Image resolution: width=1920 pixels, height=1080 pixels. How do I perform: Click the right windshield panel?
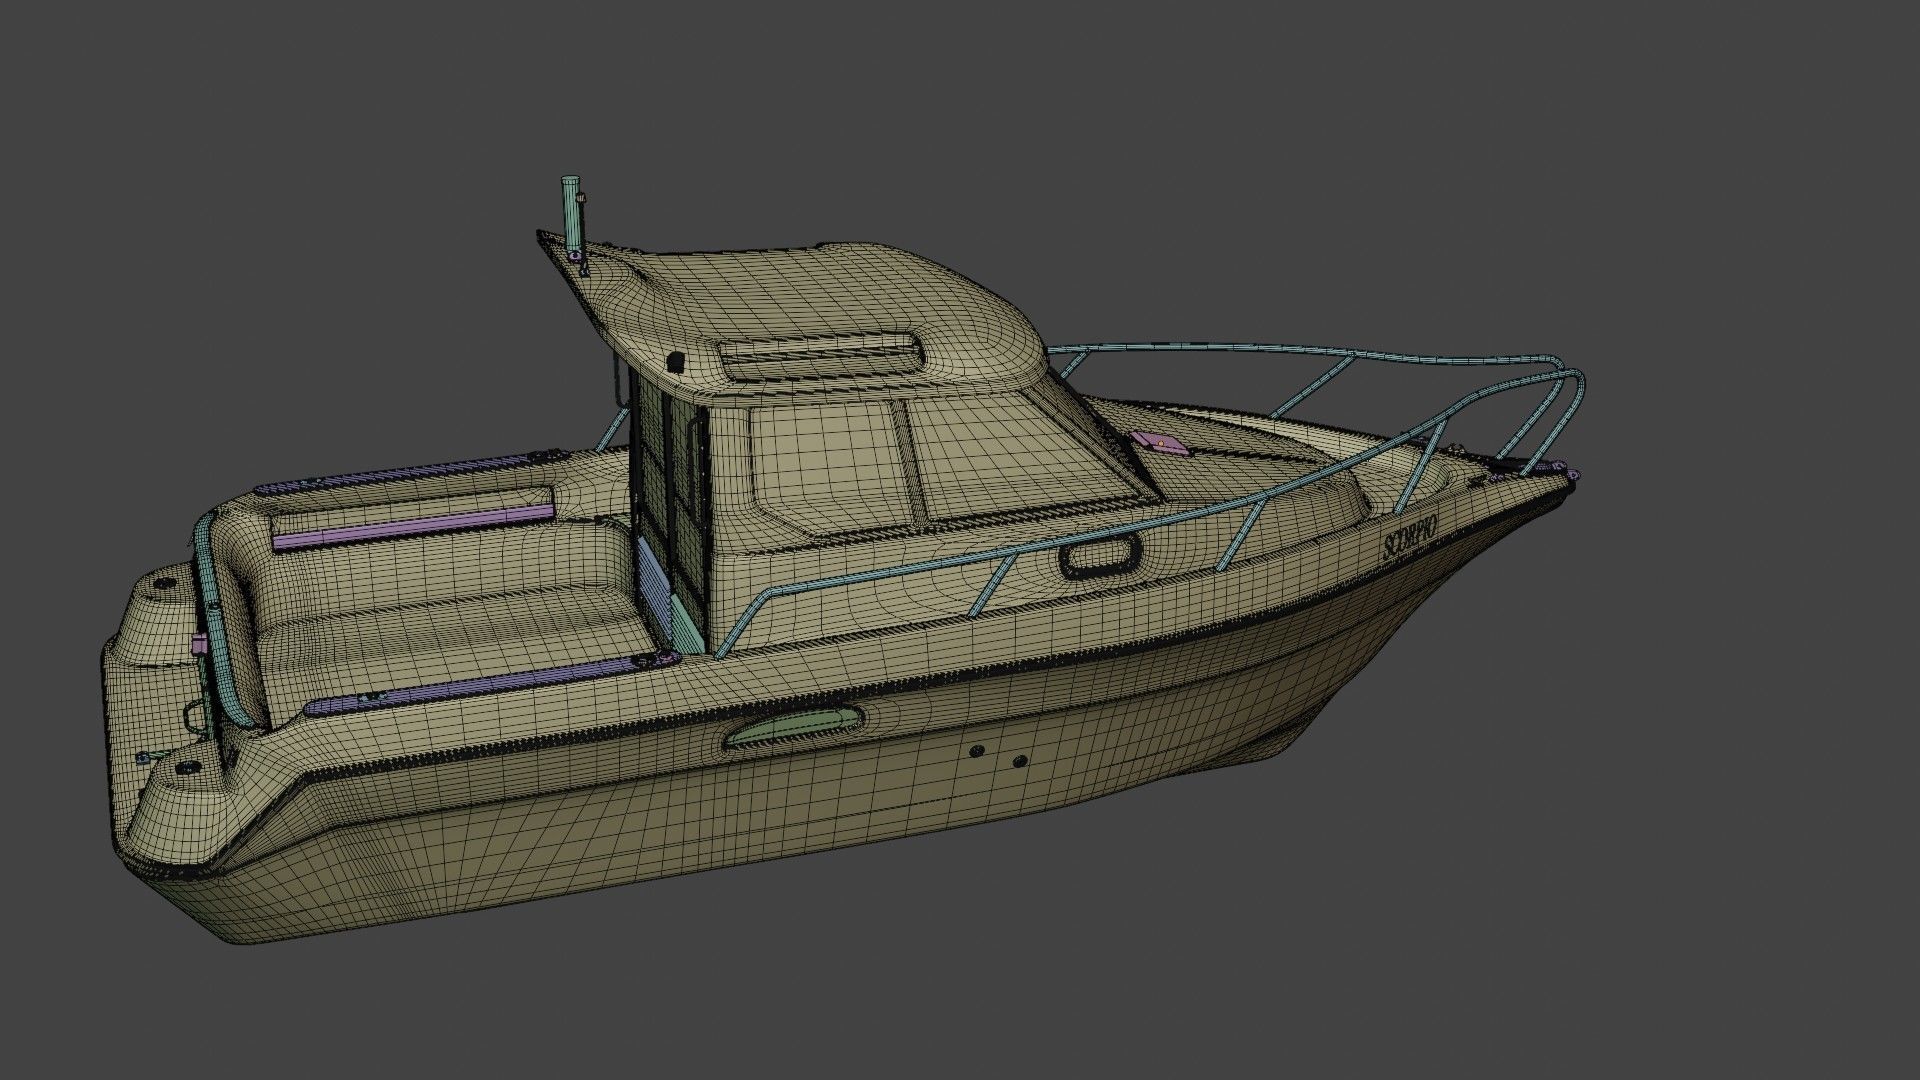pyautogui.click(x=1010, y=458)
